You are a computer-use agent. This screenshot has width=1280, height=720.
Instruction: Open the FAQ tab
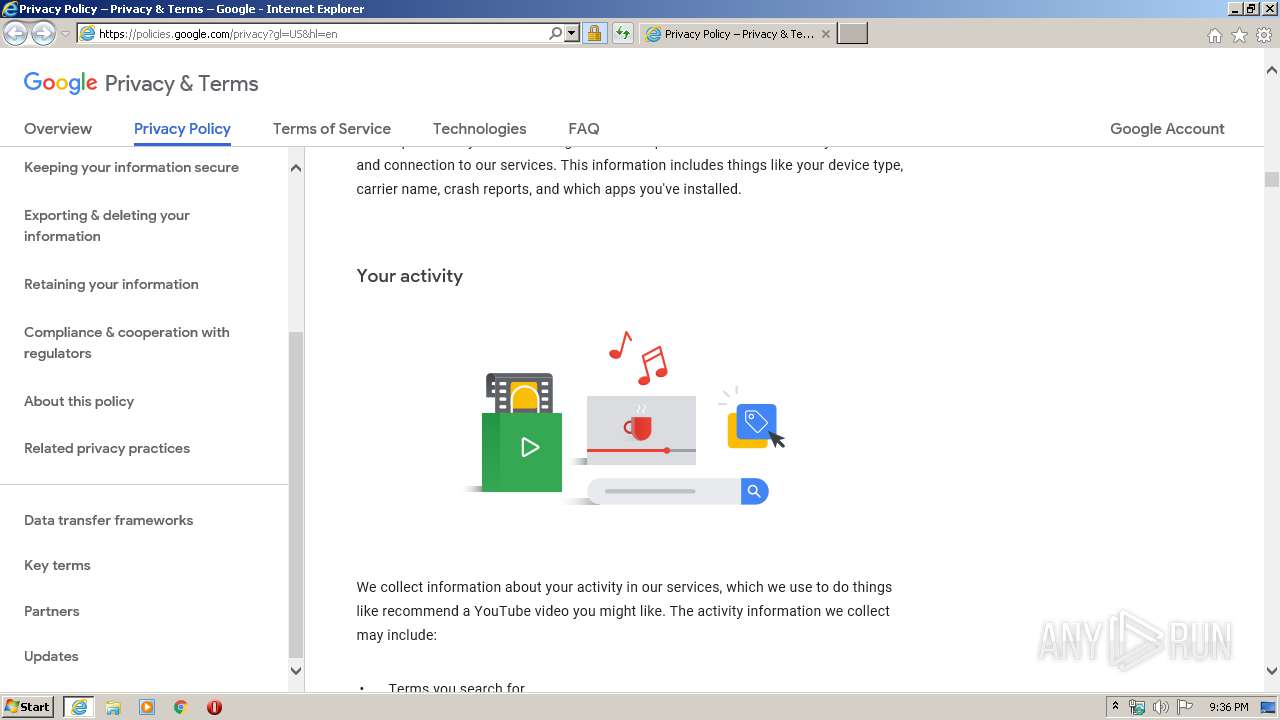click(x=584, y=129)
